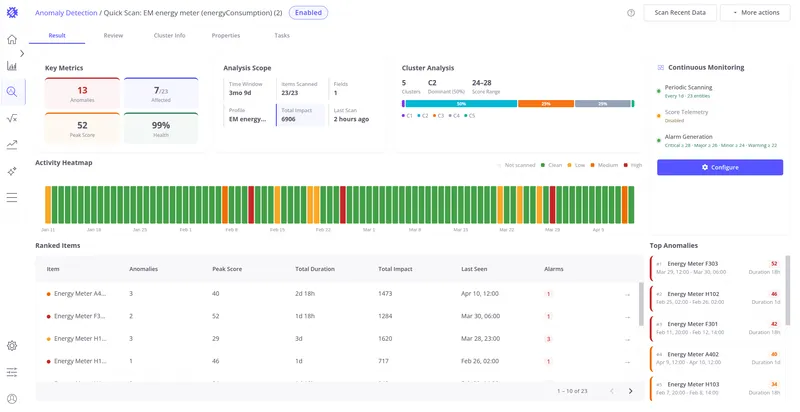Click the C1 cluster legend item
The width and height of the screenshot is (800, 412).
pyautogui.click(x=407, y=116)
